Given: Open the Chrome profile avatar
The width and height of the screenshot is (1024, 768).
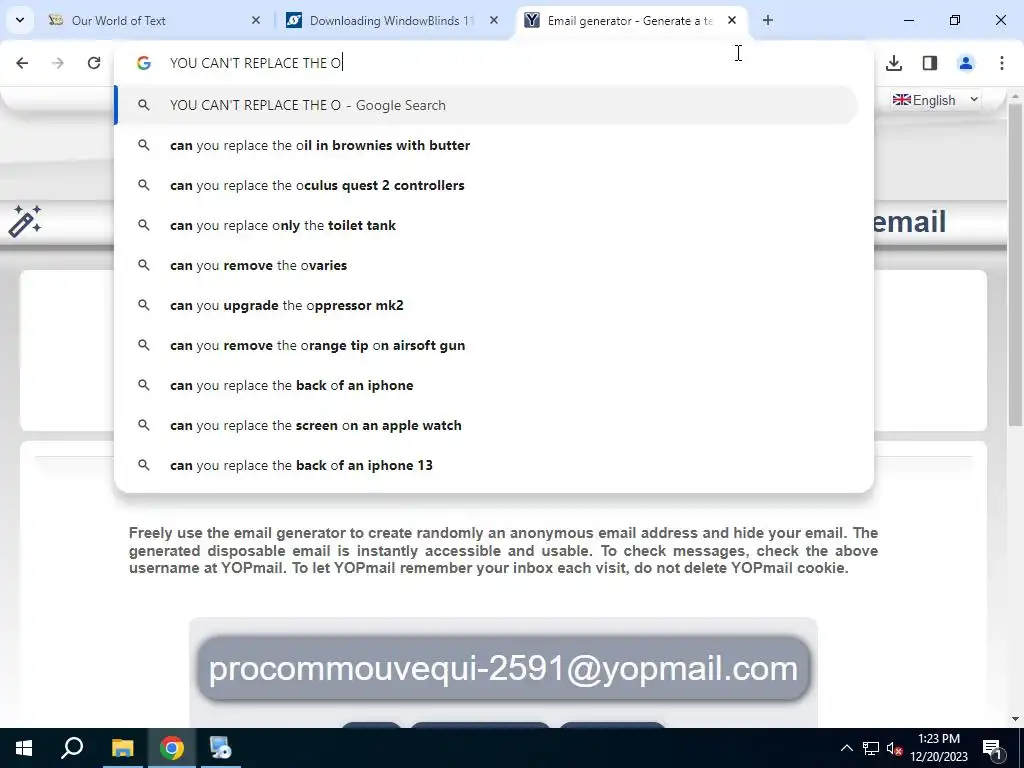Looking at the screenshot, I should (965, 63).
